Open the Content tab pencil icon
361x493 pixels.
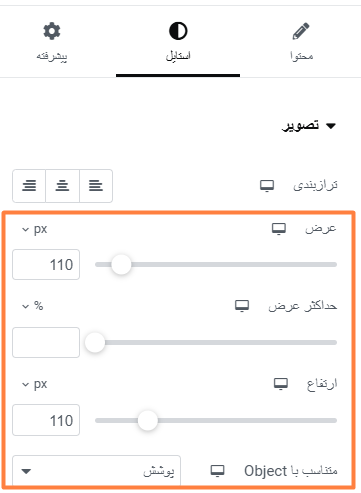tap(301, 31)
